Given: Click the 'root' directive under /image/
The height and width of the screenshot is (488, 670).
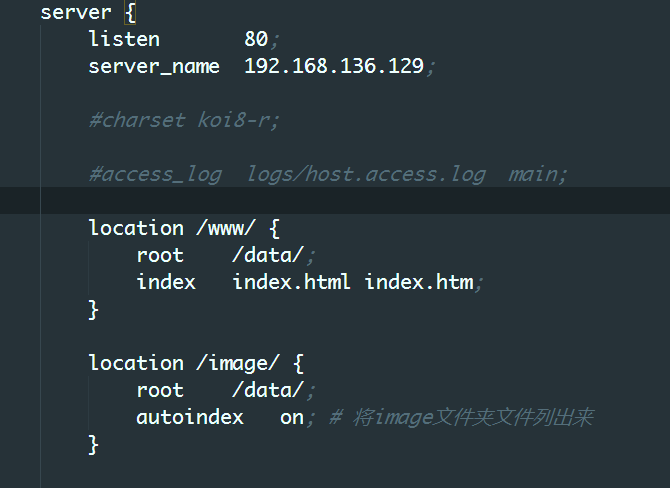Looking at the screenshot, I should click(x=160, y=390).
